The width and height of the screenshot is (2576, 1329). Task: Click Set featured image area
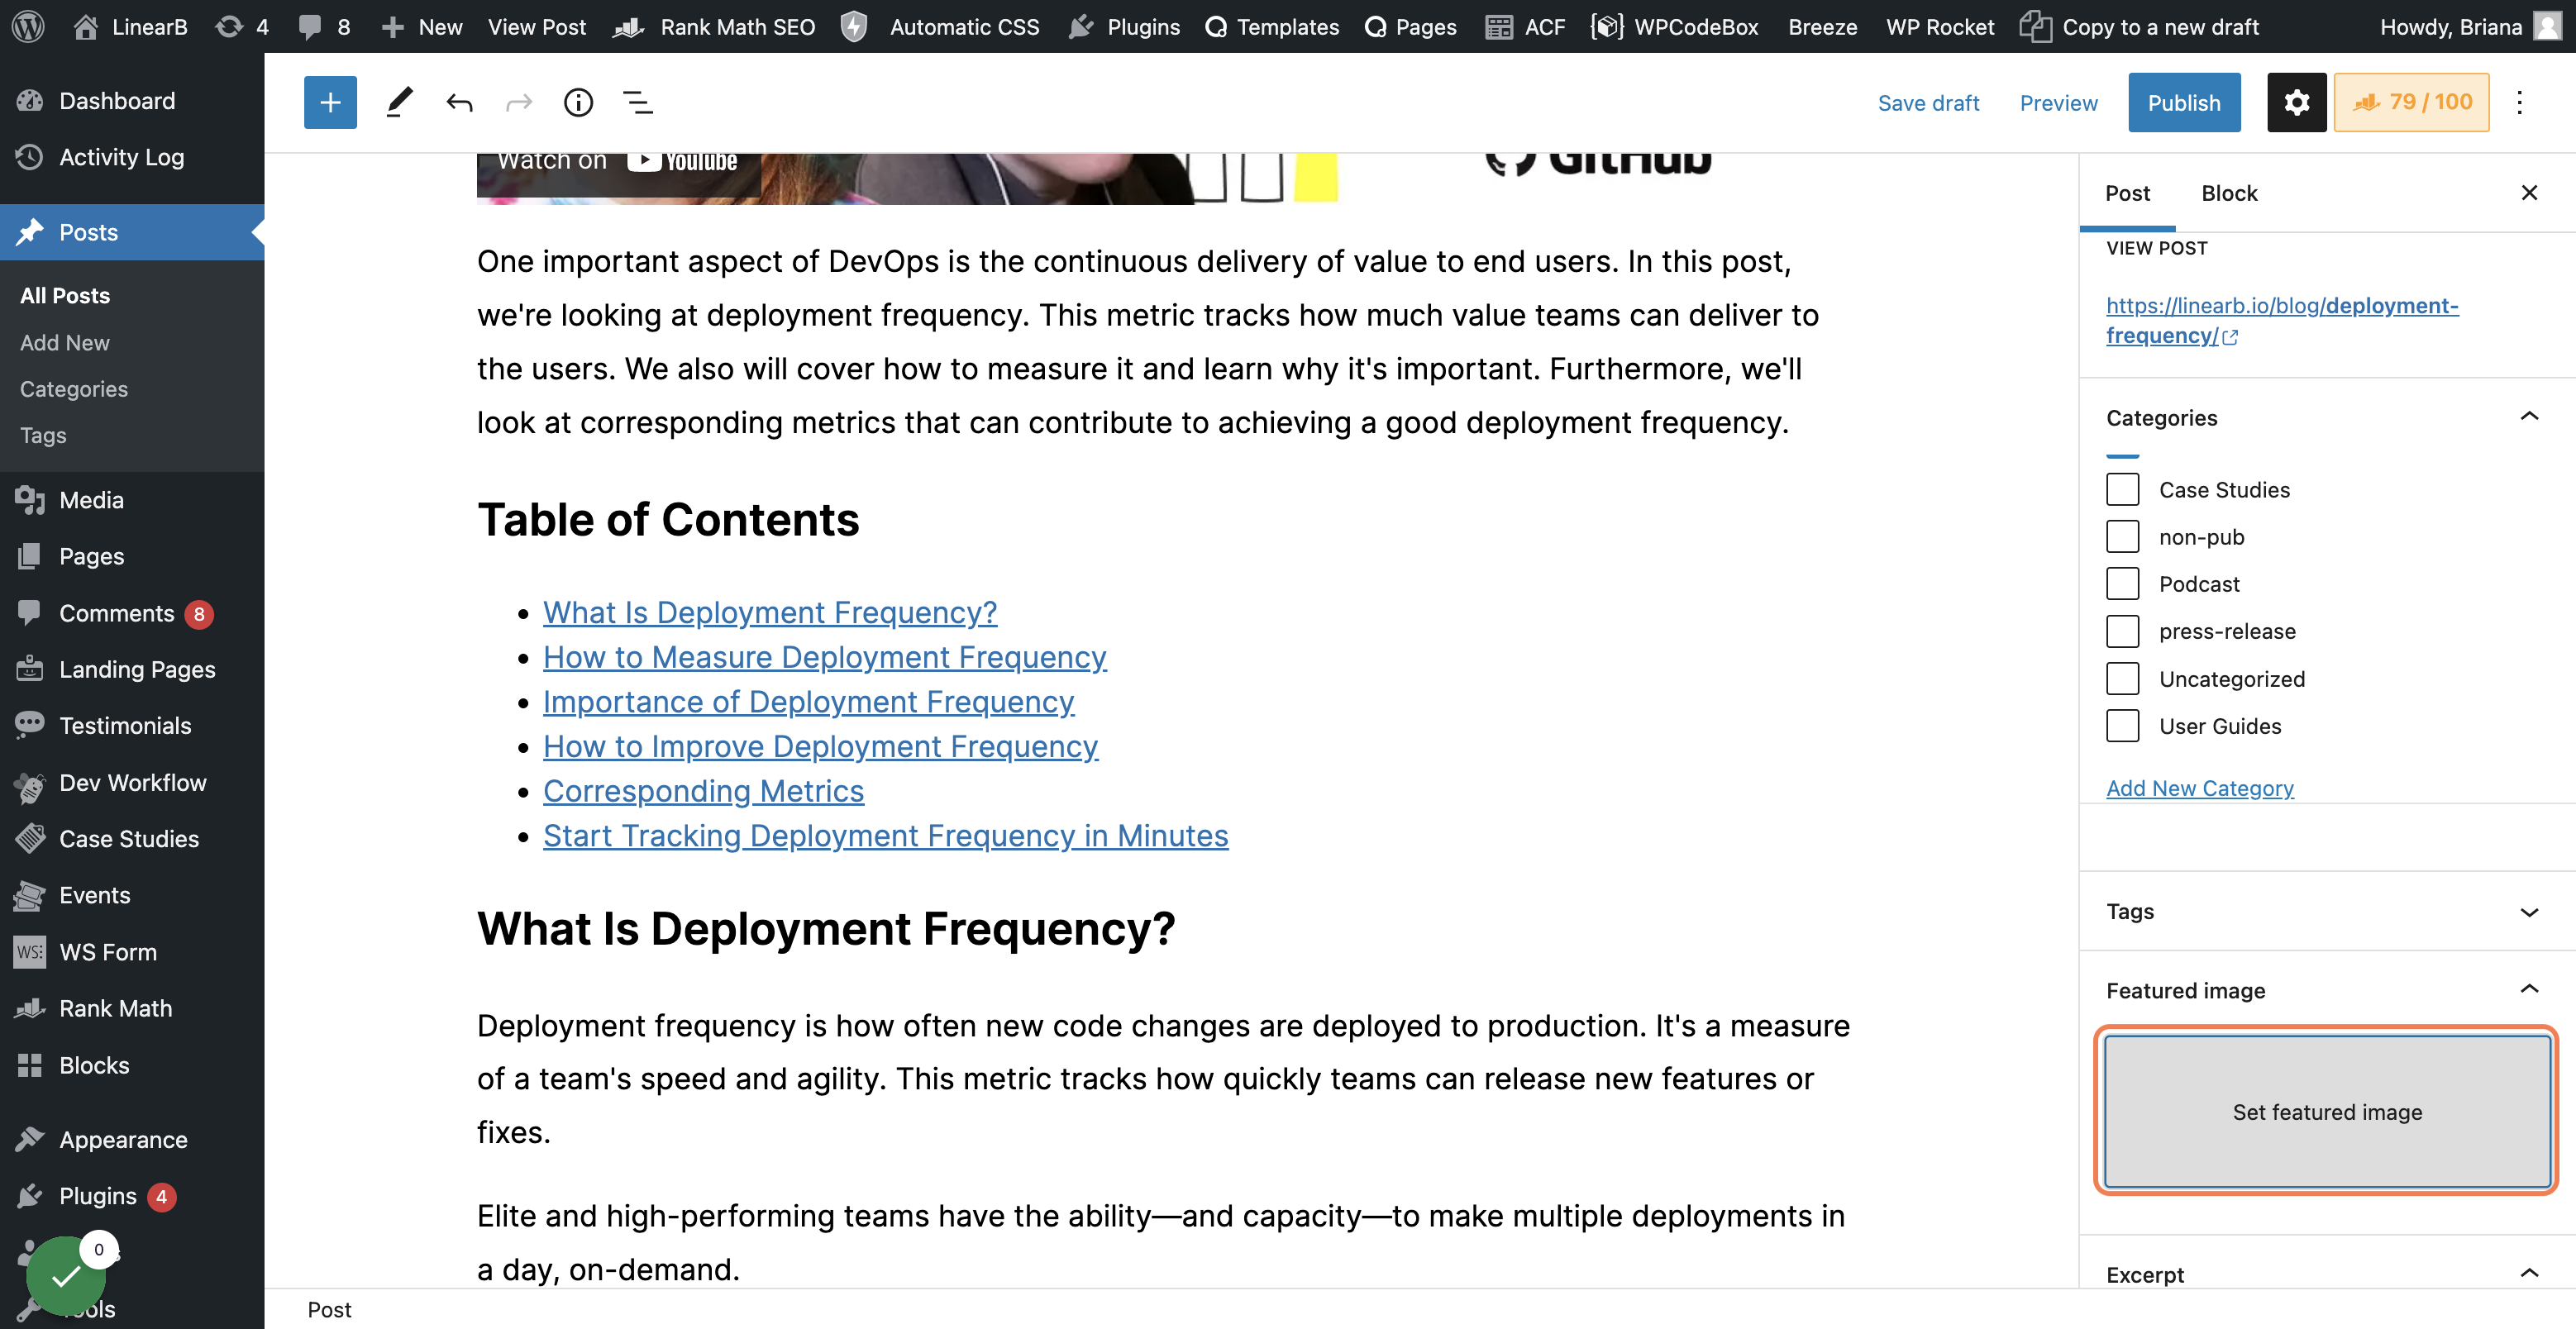tap(2326, 1112)
